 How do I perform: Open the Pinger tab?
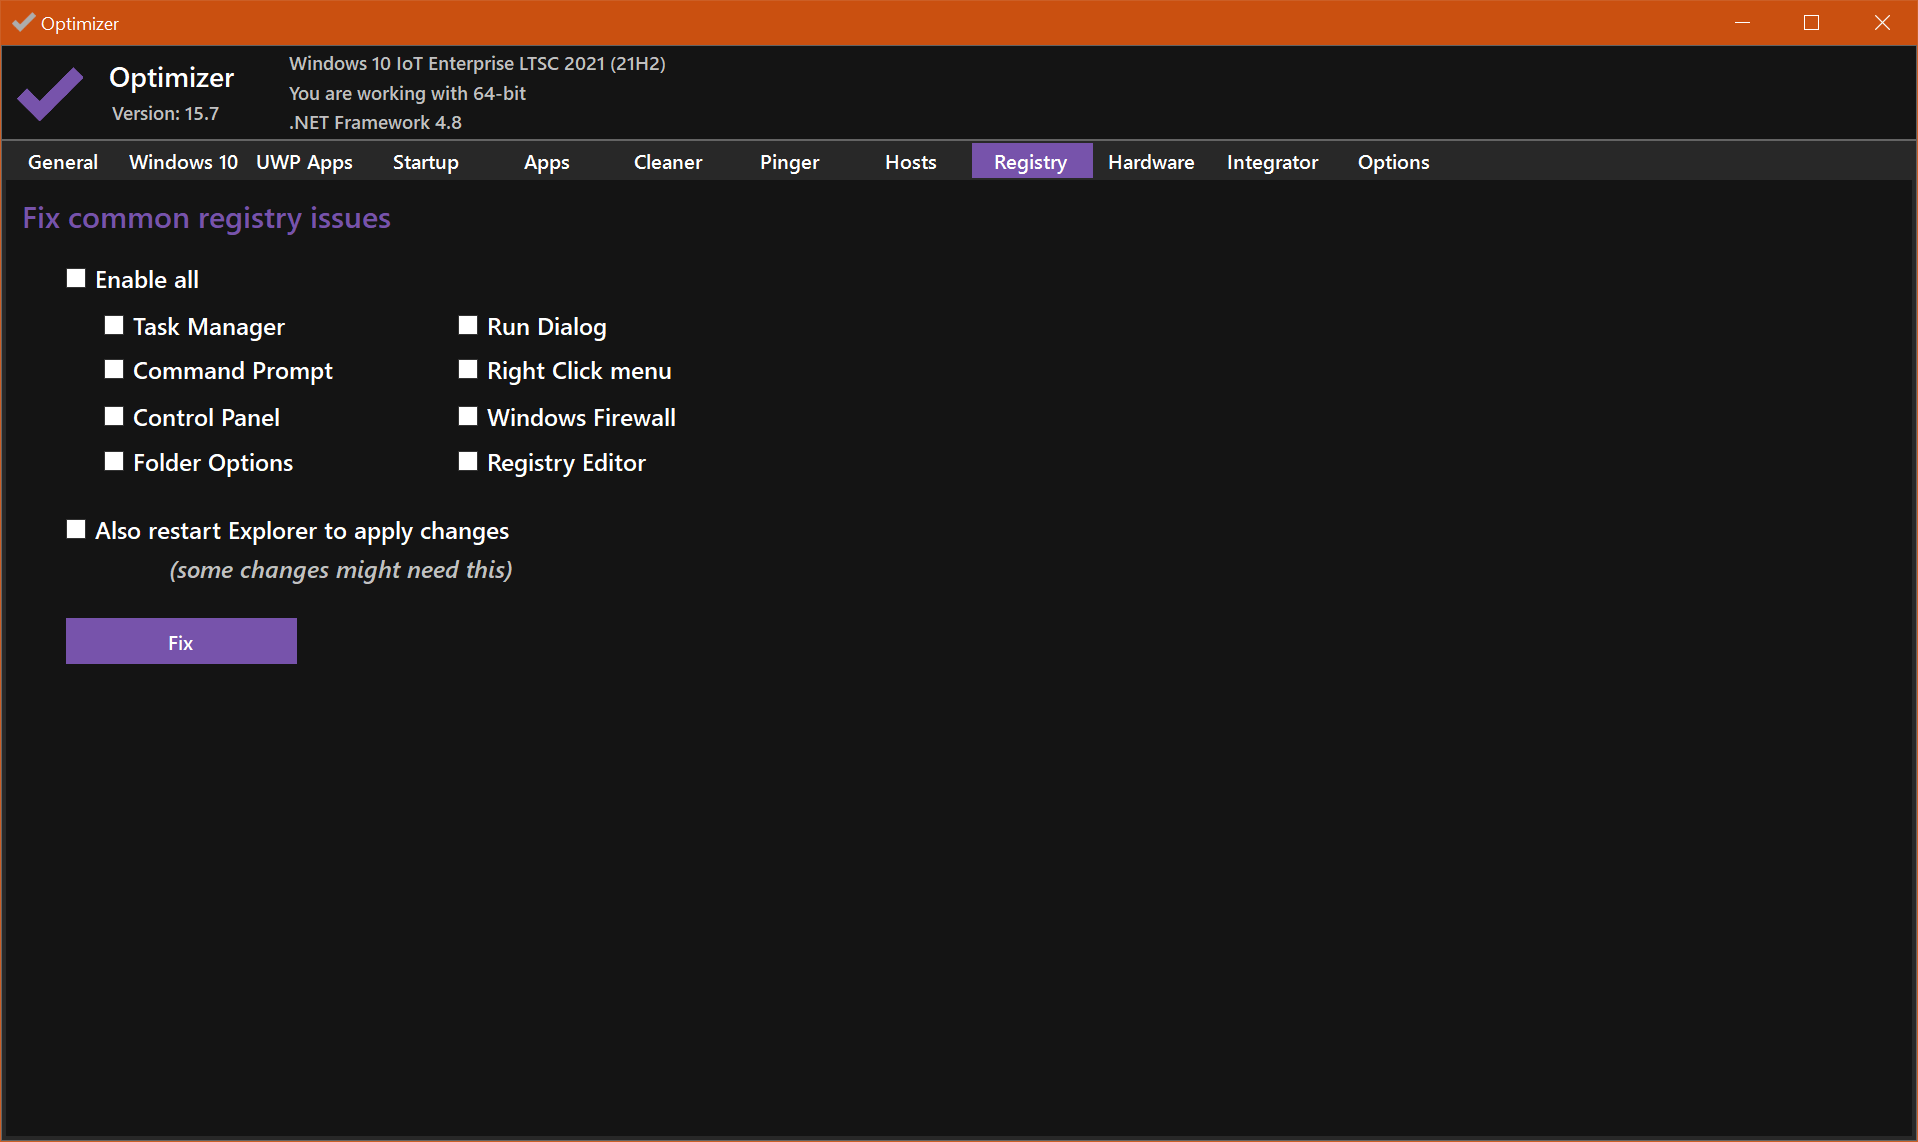(x=789, y=161)
